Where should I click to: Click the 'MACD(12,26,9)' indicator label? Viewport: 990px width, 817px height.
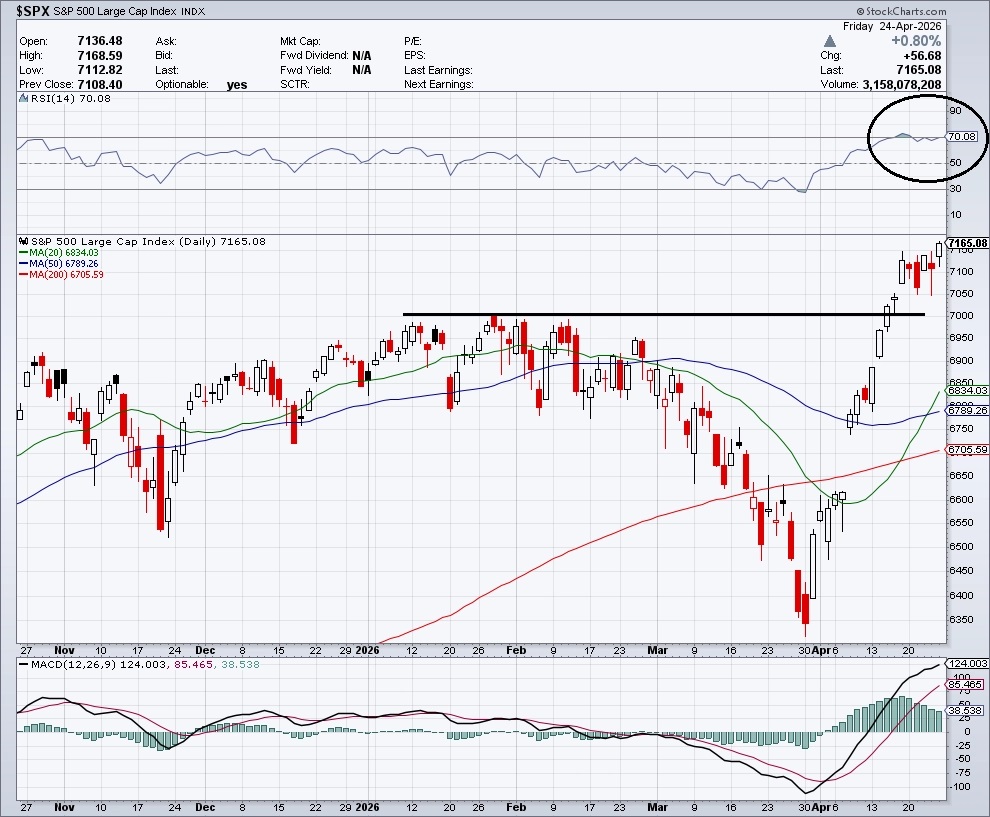73,664
